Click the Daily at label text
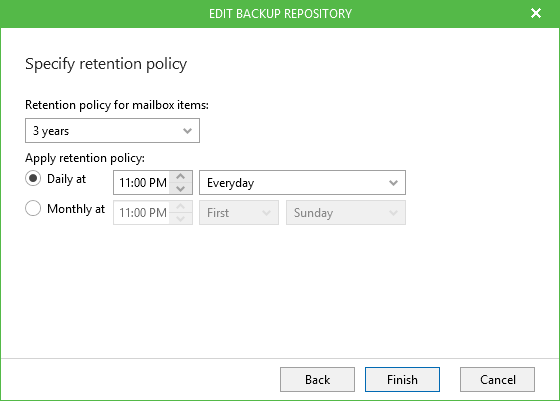This screenshot has height=401, width=560. point(66,179)
